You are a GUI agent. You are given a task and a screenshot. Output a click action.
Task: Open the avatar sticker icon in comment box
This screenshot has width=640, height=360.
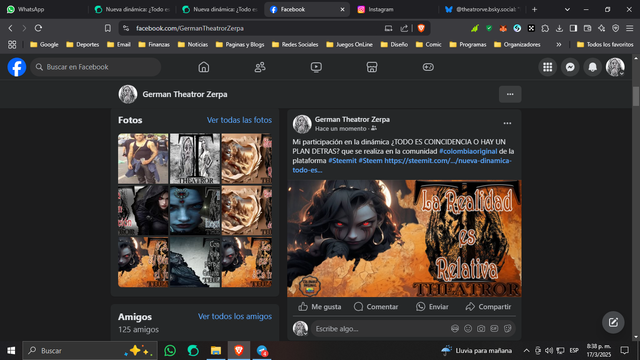pos(455,329)
